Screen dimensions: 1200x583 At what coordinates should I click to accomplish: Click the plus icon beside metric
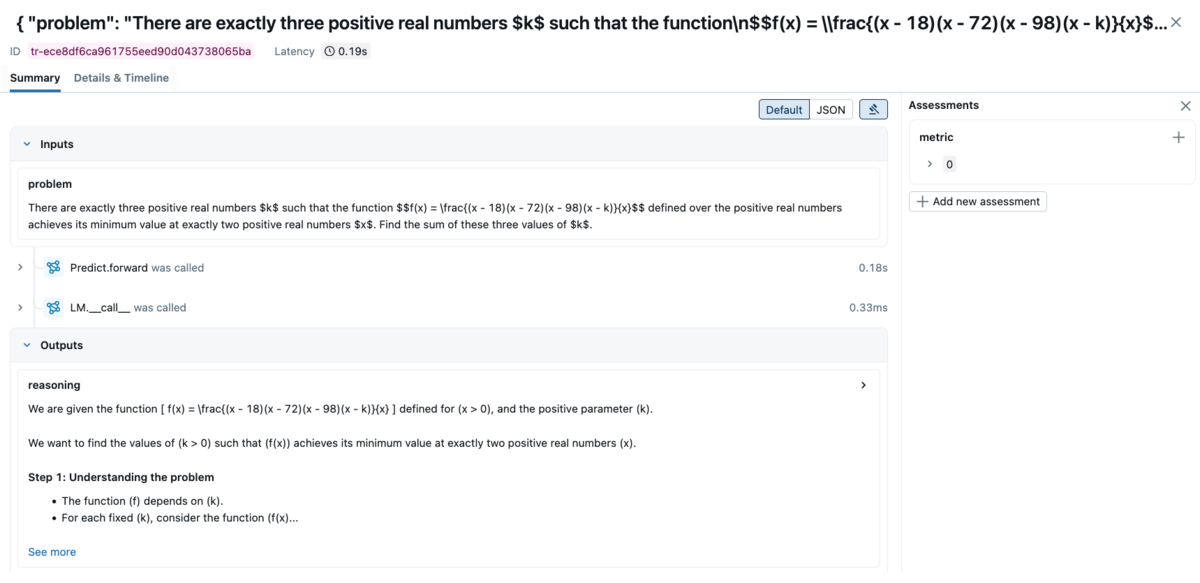click(x=1178, y=138)
